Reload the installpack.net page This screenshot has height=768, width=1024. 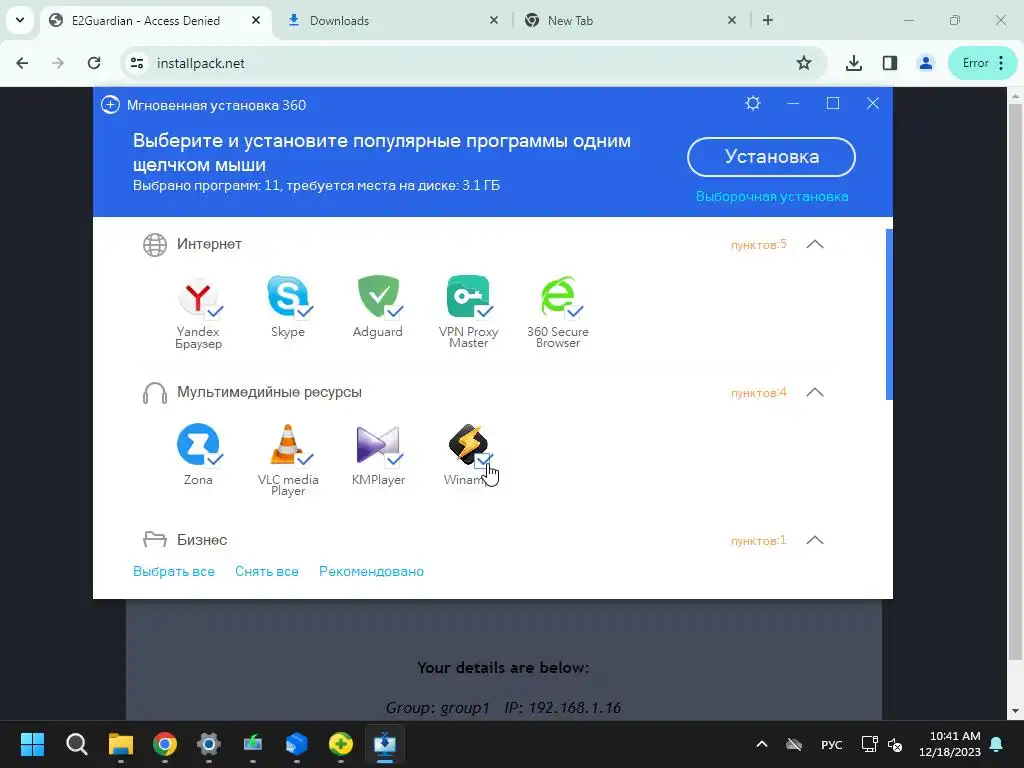[x=94, y=63]
